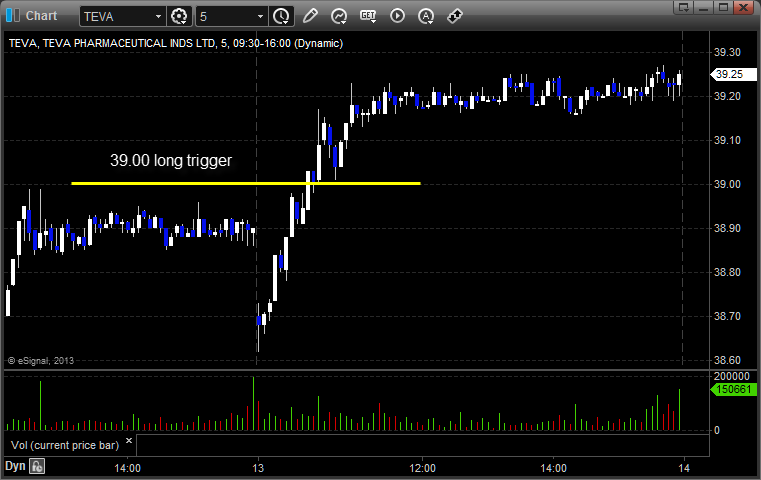Close the chart window
This screenshot has width=761, height=480.
tap(744, 7)
